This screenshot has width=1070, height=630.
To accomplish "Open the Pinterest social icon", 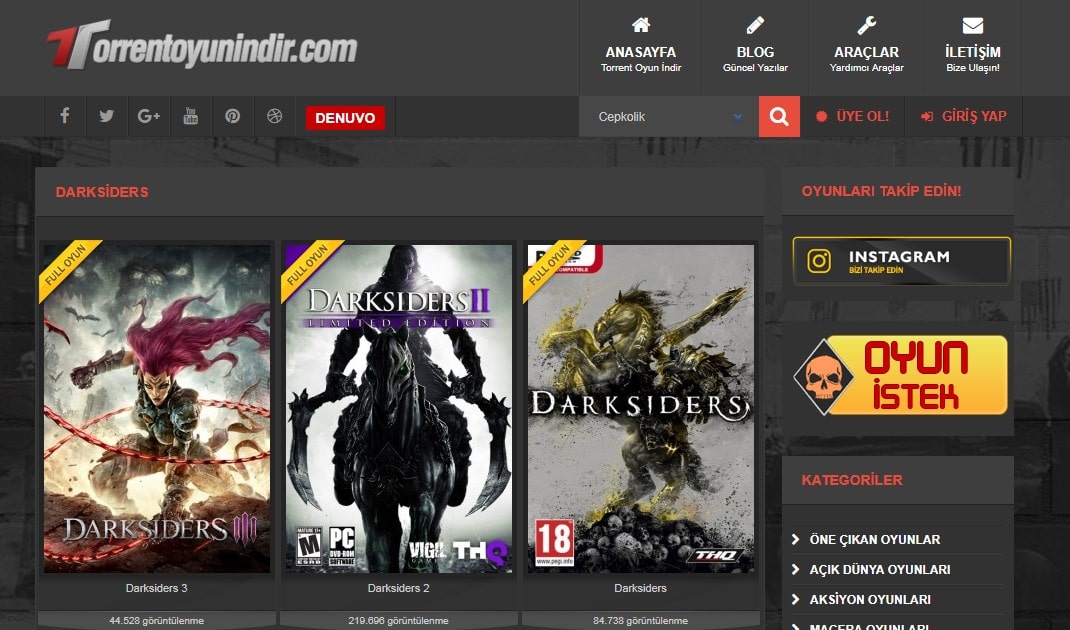I will click(233, 116).
